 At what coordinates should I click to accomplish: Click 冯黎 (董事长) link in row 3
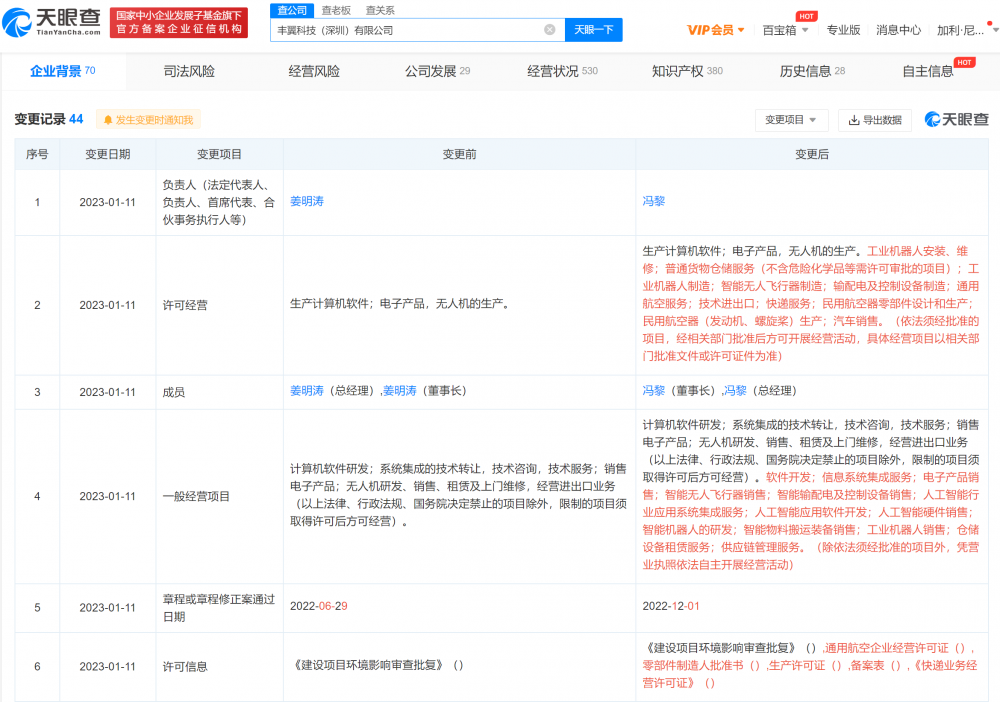654,391
